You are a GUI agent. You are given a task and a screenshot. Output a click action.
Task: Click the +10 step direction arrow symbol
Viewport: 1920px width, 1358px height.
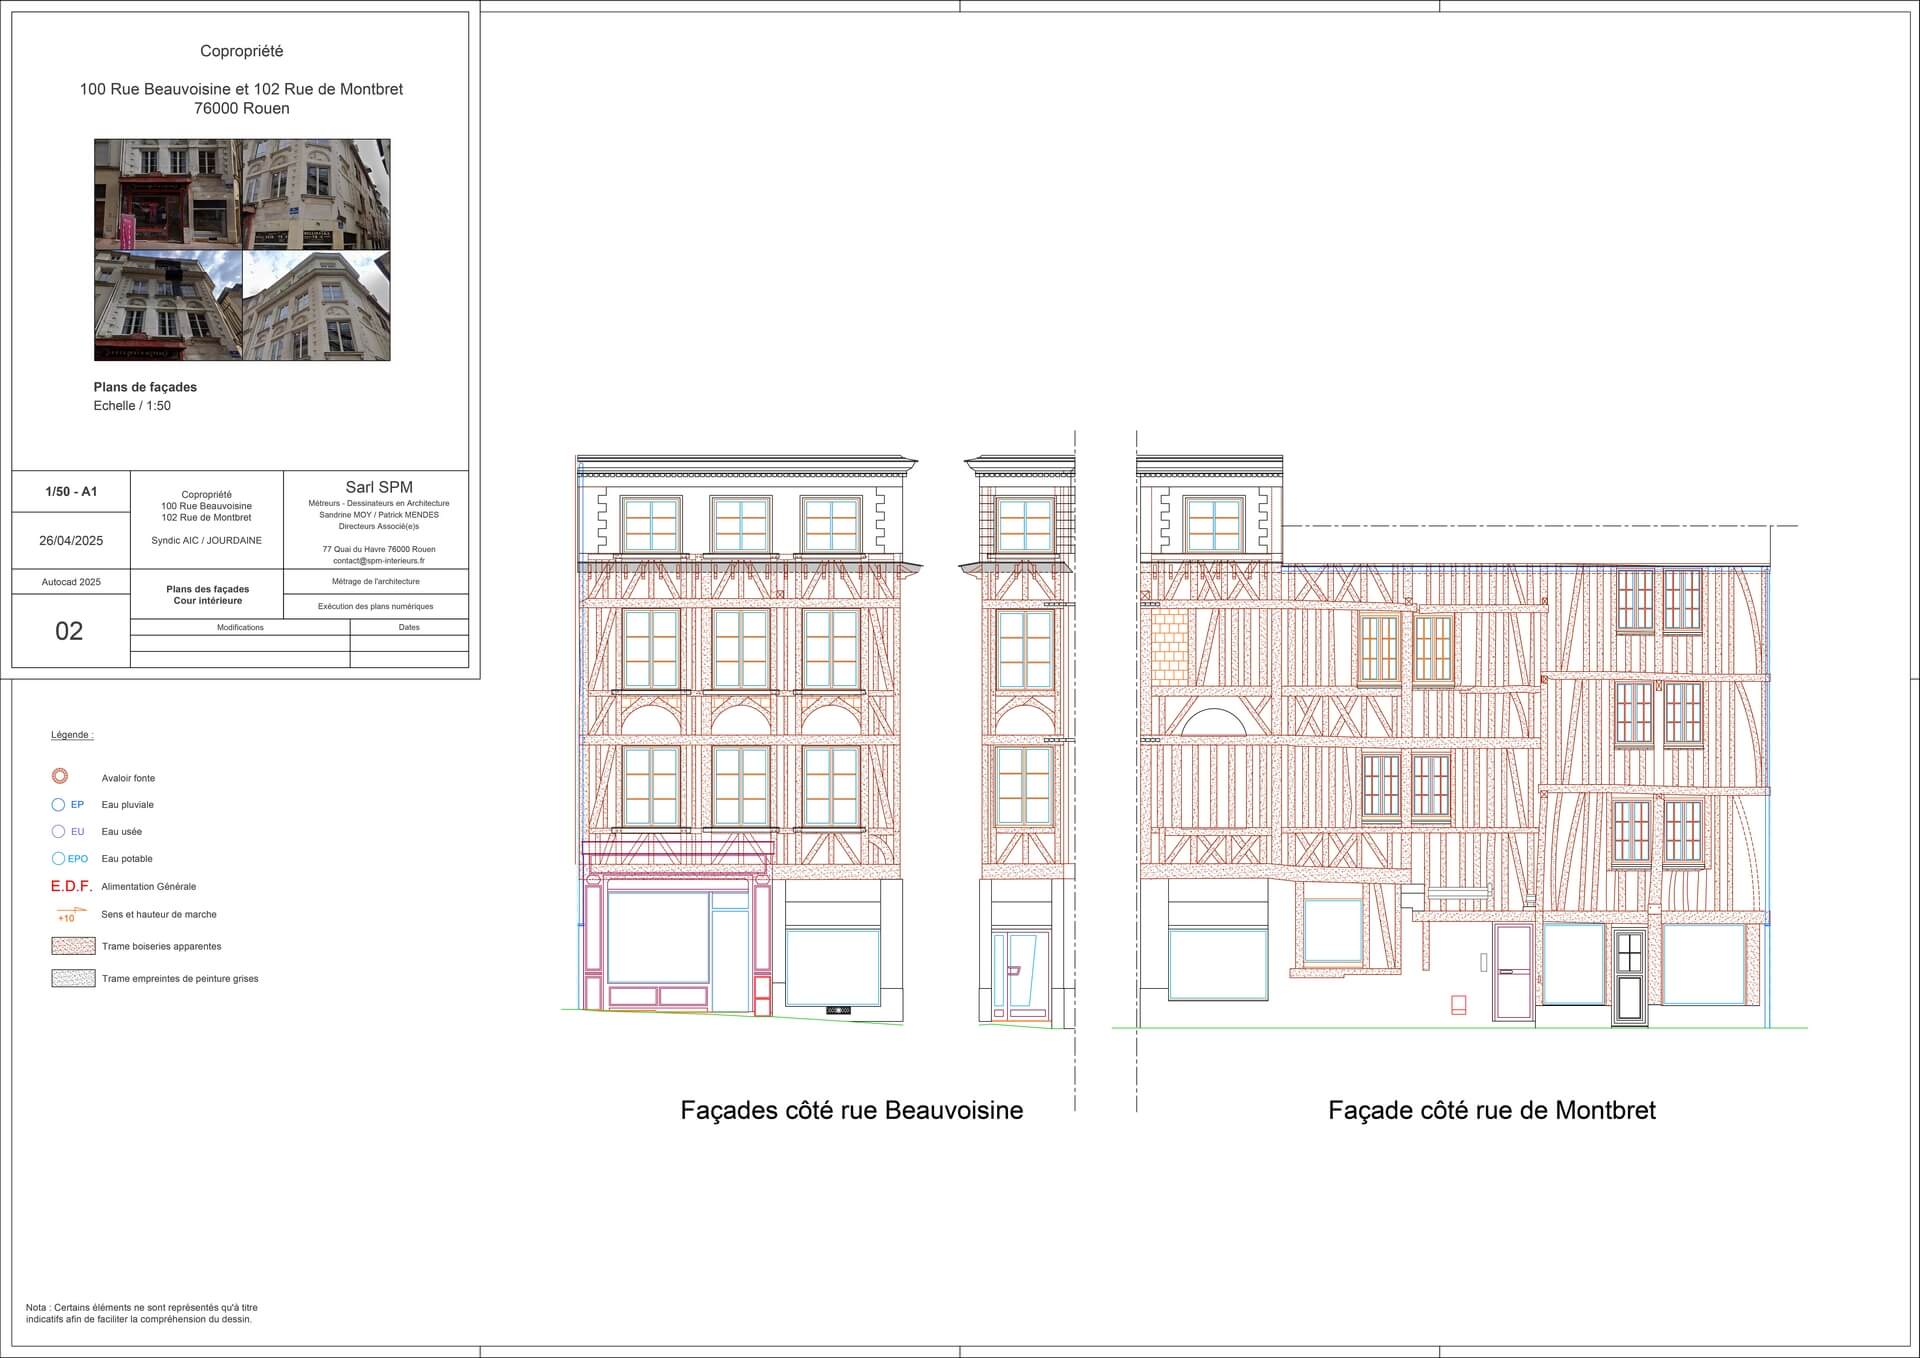[x=69, y=914]
